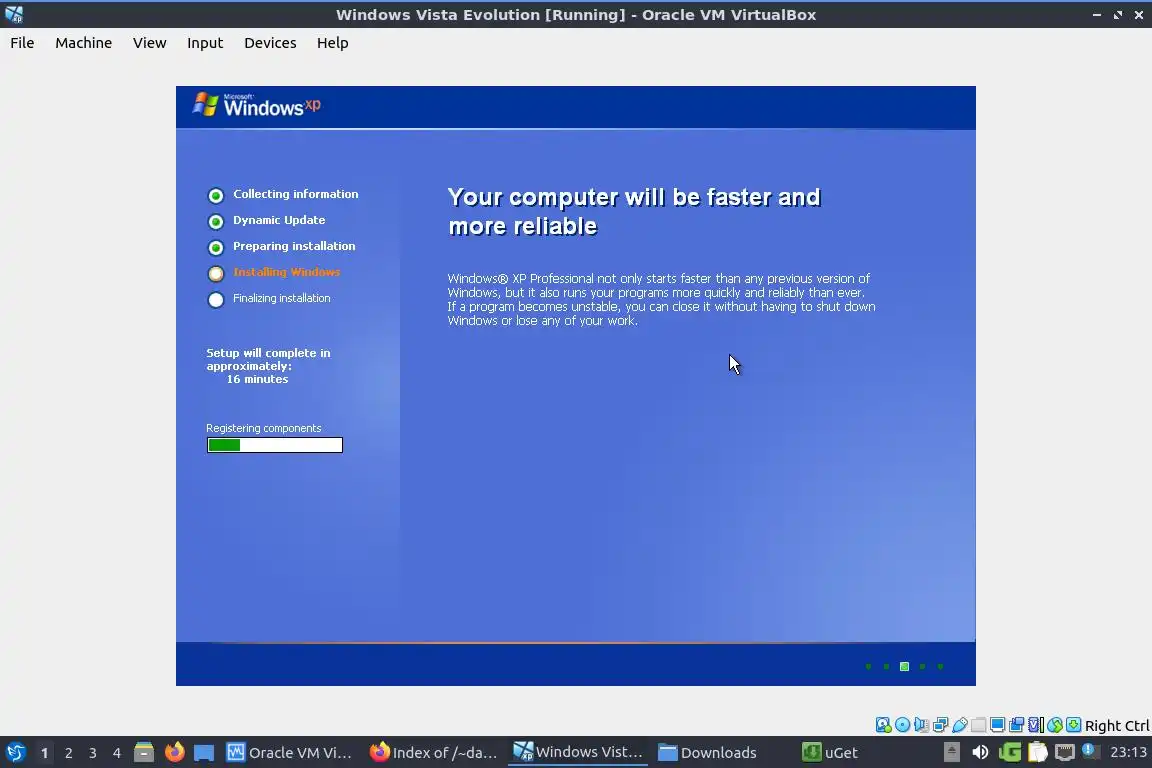Screen dimensions: 1152x768
Task: Click the keyboard capture green arrow icon
Action: point(1073,725)
